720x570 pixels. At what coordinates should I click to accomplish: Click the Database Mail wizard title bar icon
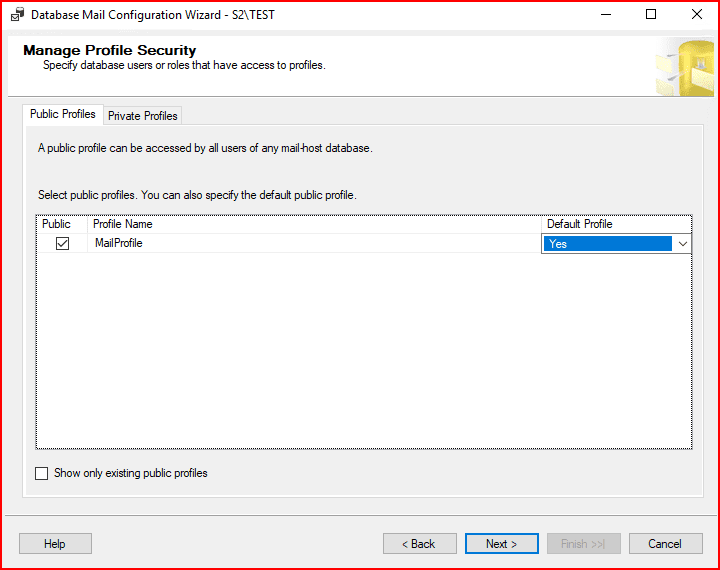[17, 14]
